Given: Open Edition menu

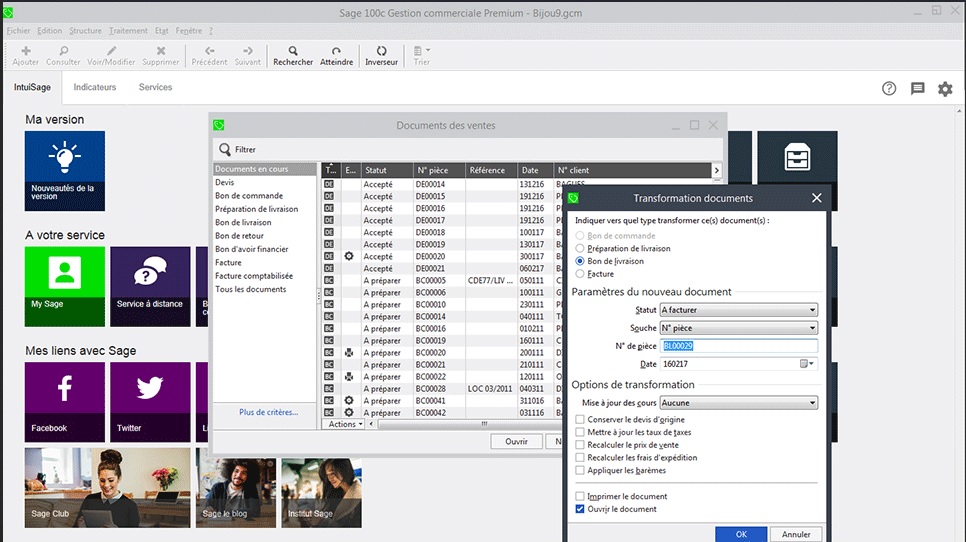Looking at the screenshot, I should pyautogui.click(x=49, y=31).
